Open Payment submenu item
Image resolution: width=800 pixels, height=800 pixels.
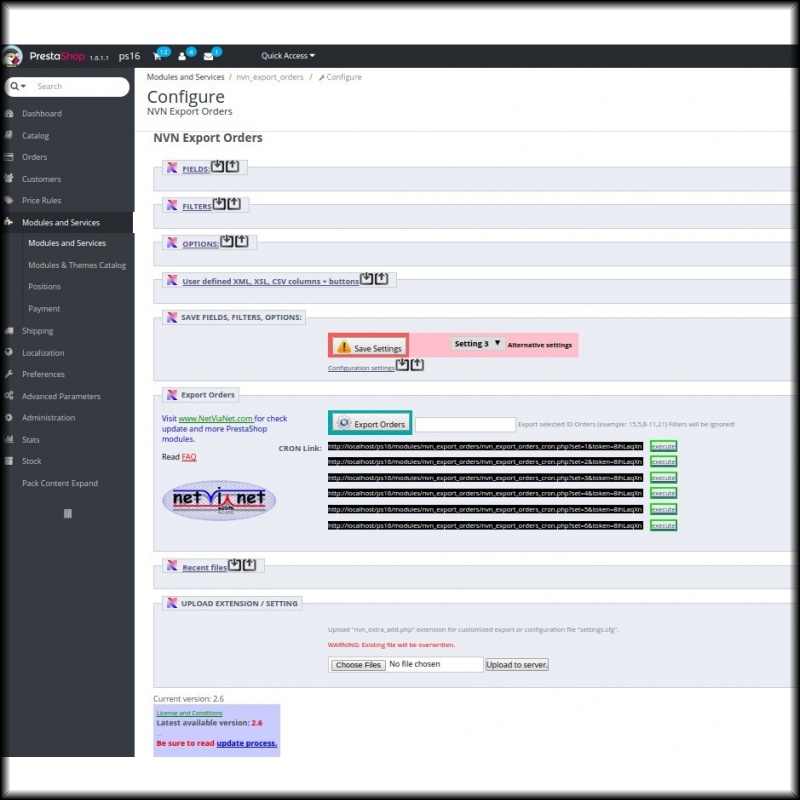pos(44,309)
